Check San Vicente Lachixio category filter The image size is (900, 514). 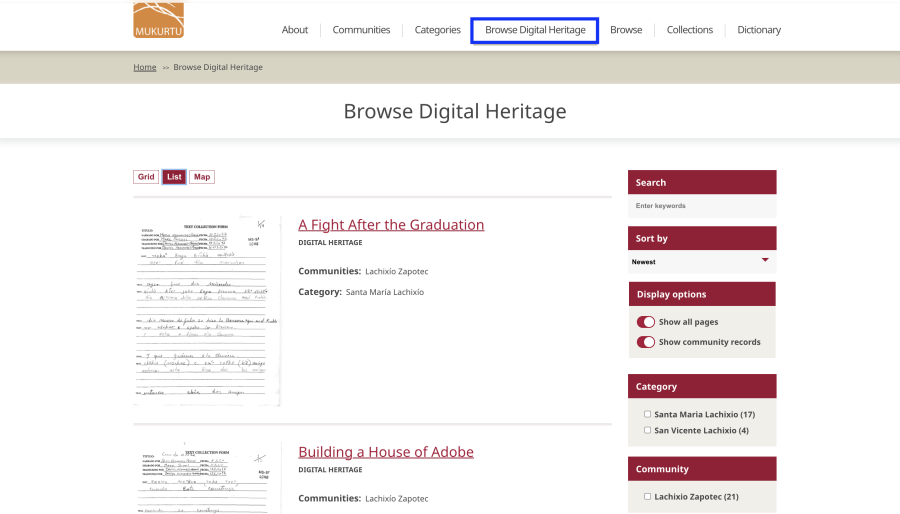(647, 430)
